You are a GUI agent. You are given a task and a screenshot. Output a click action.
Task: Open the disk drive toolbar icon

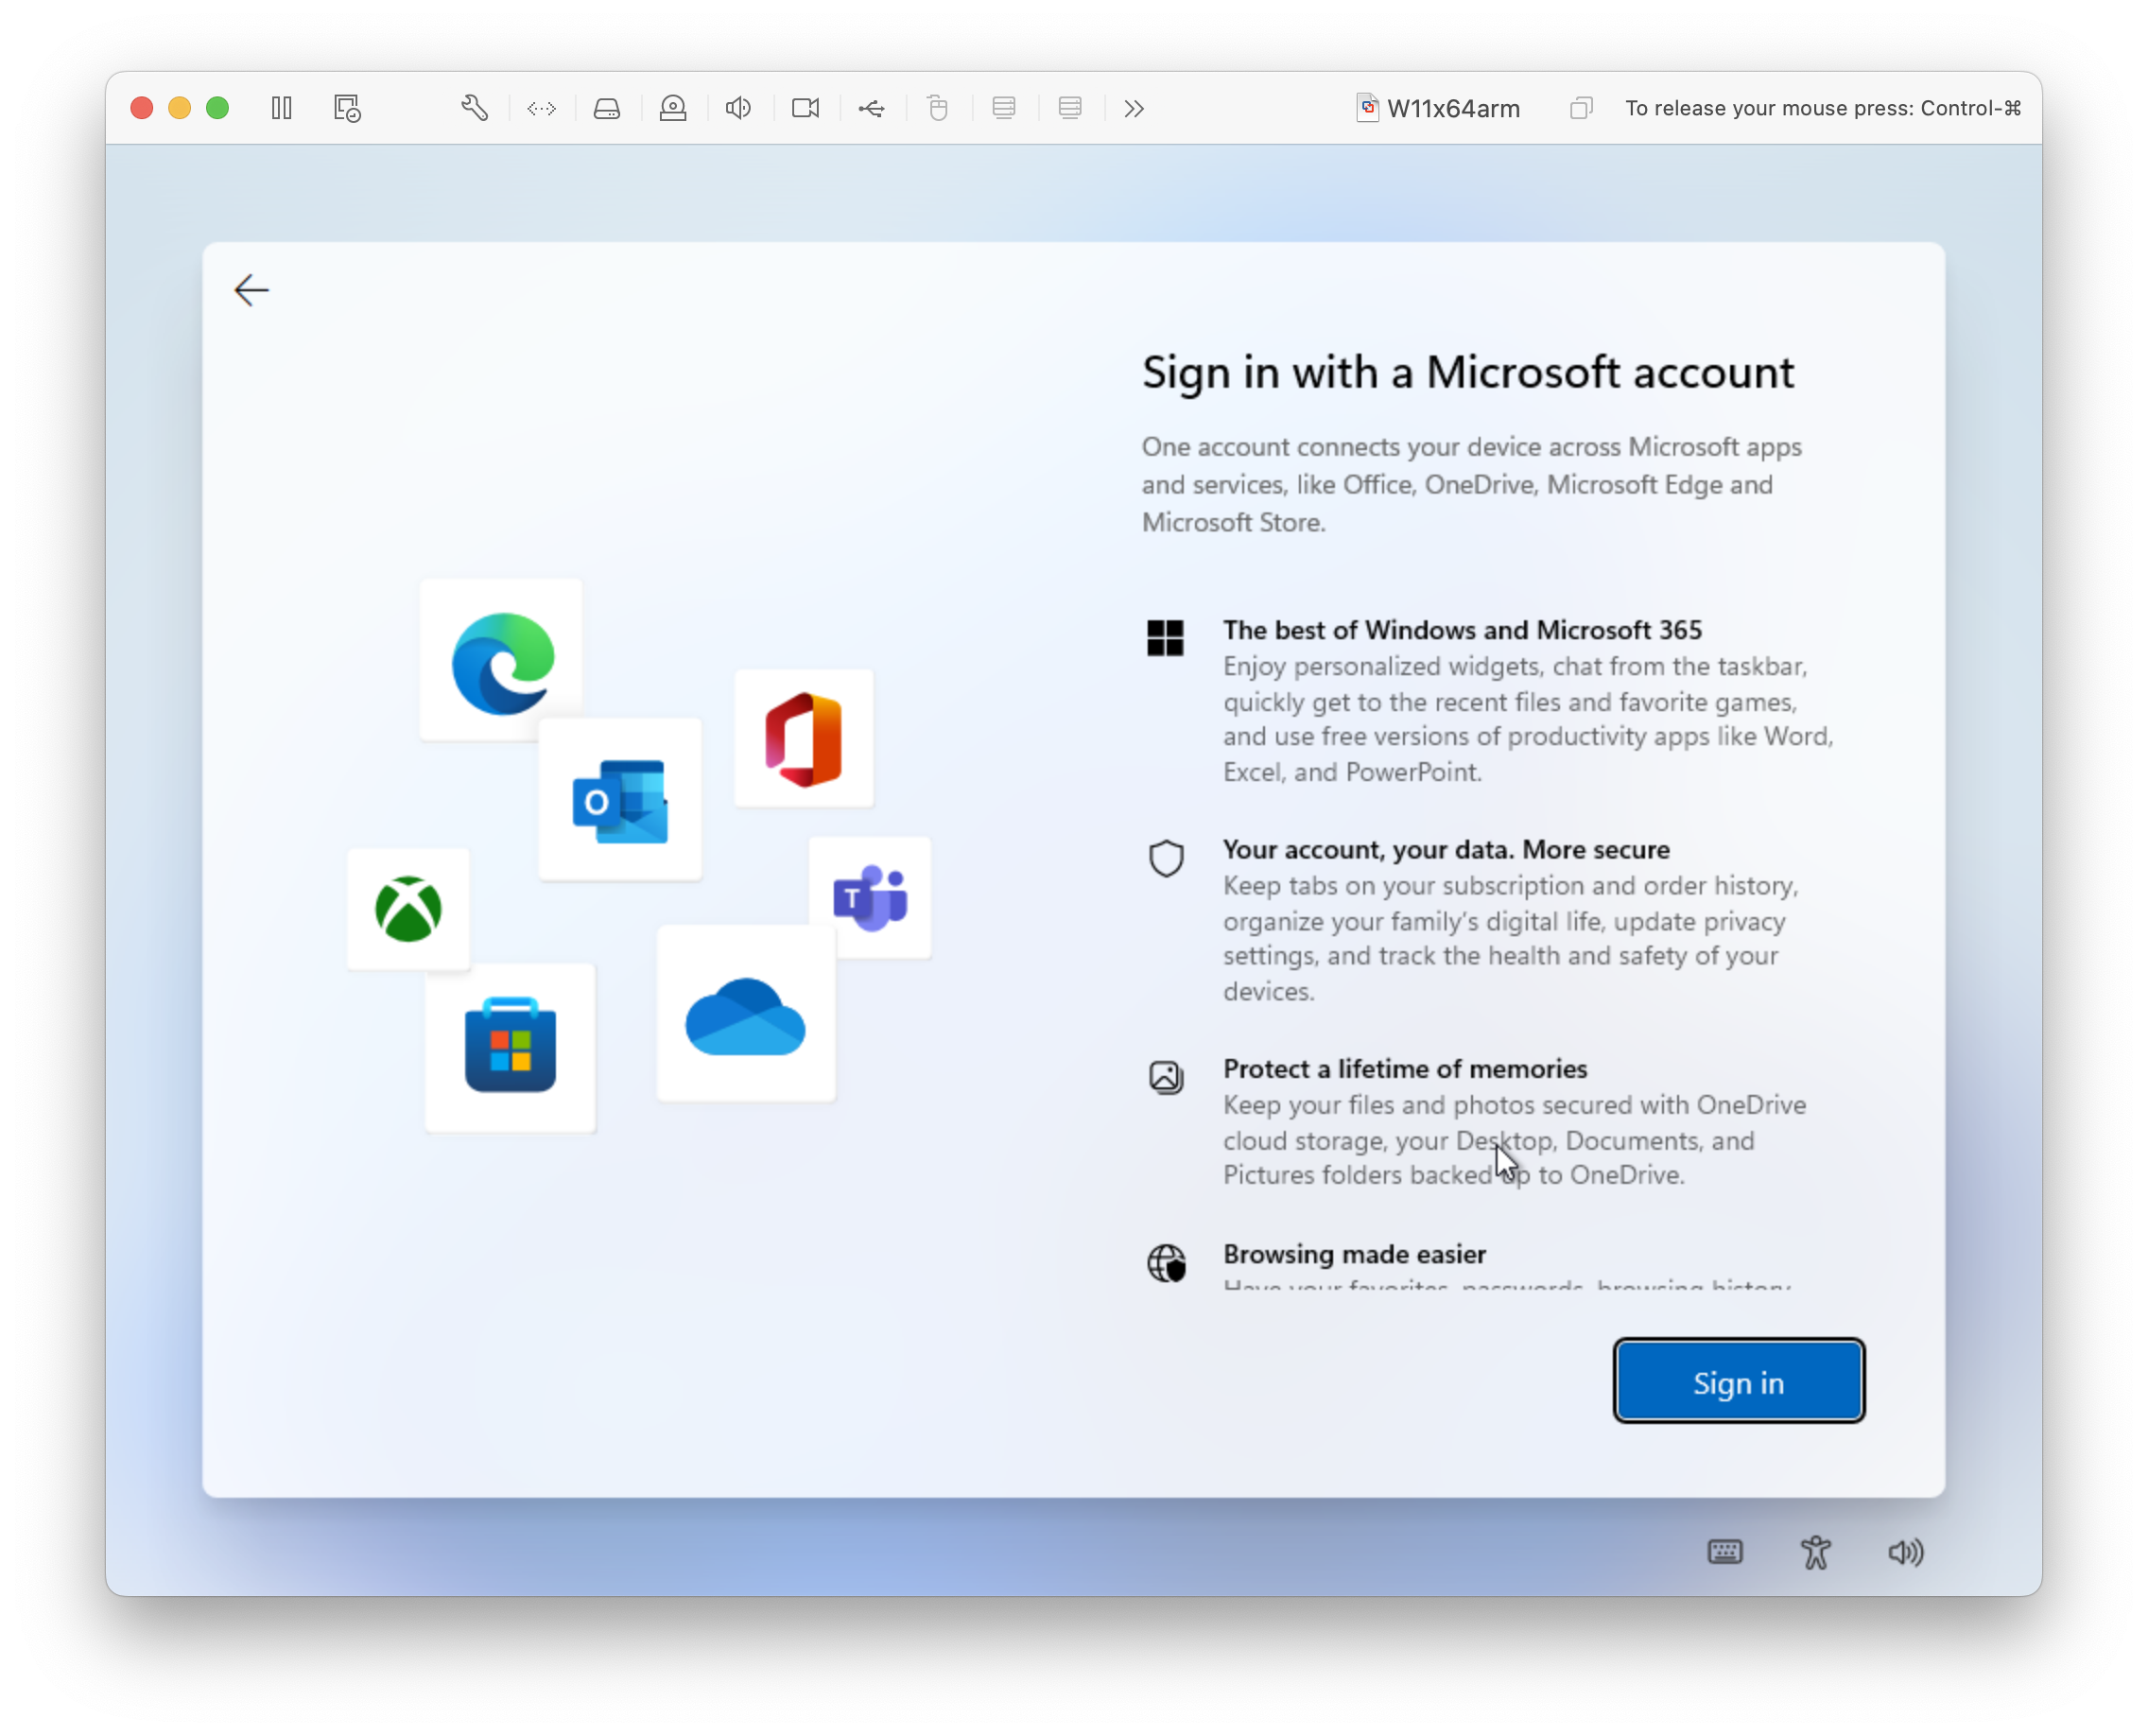[607, 108]
